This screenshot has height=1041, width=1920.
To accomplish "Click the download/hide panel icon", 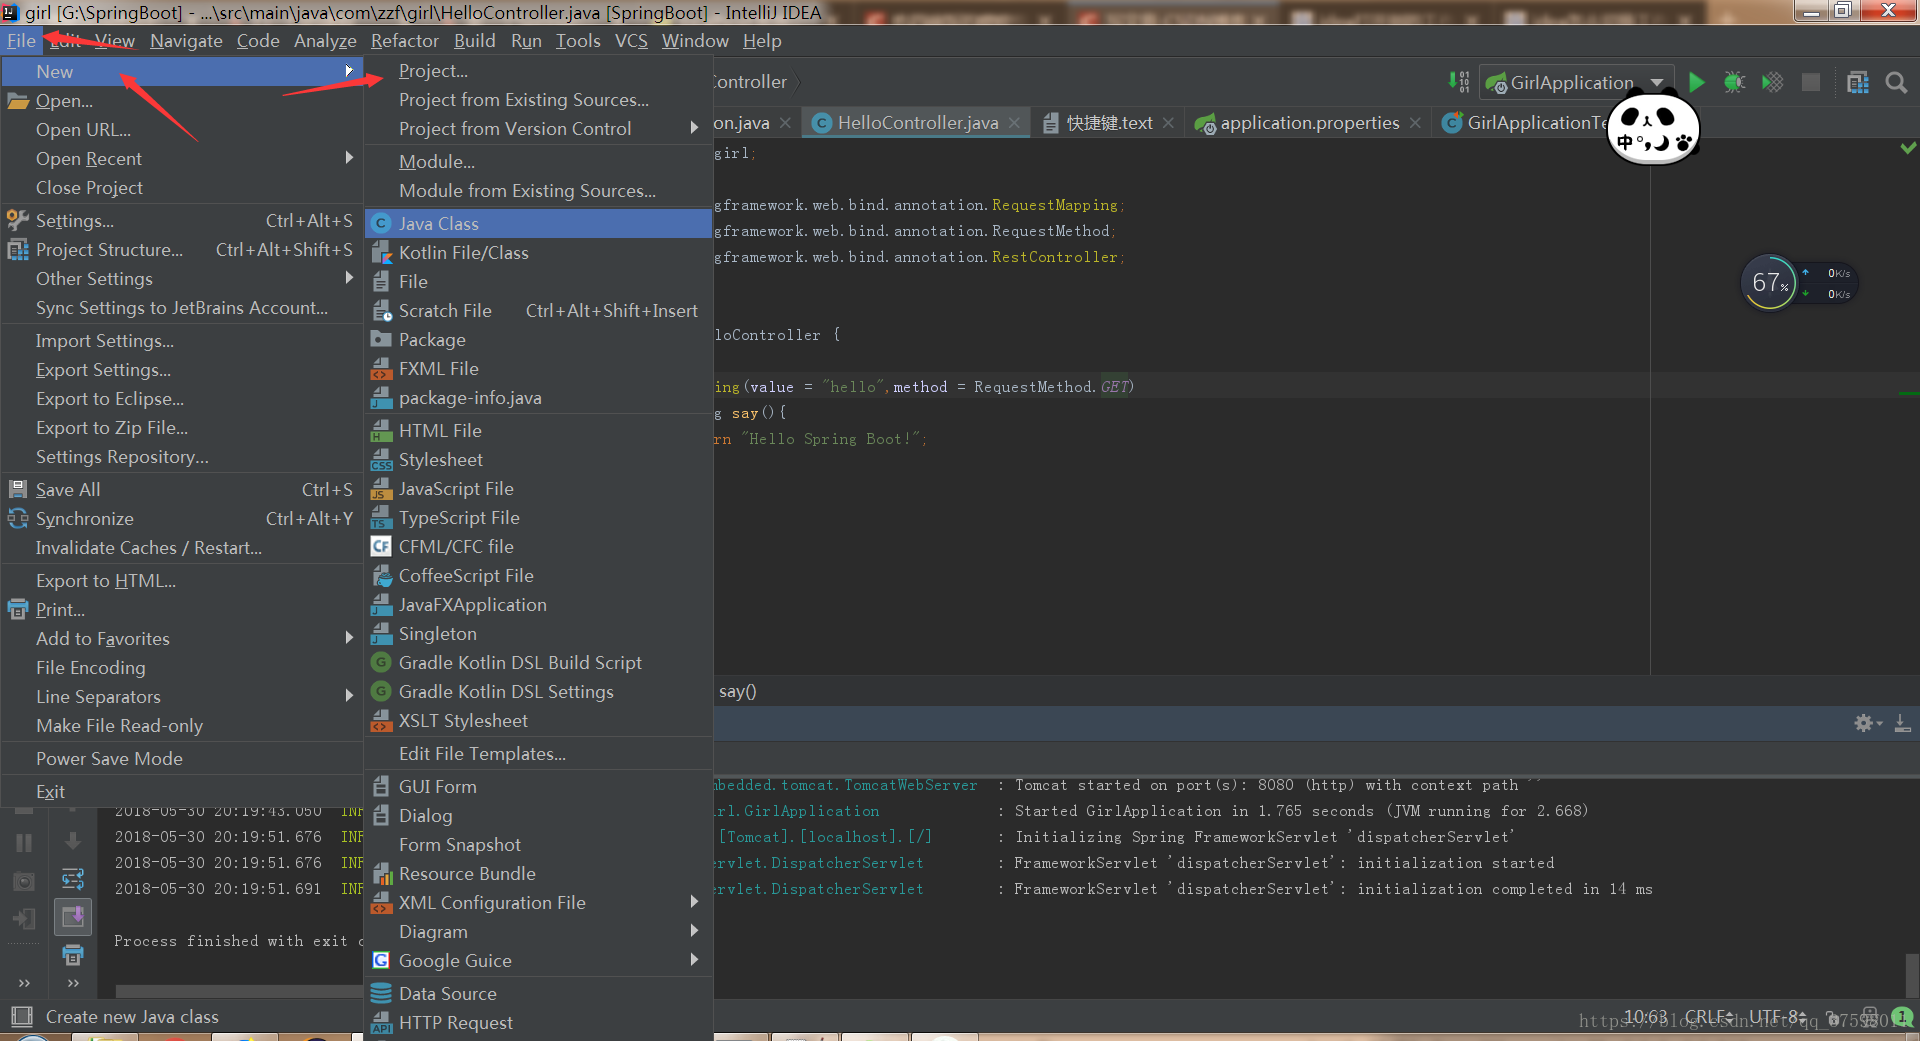I will (1902, 722).
